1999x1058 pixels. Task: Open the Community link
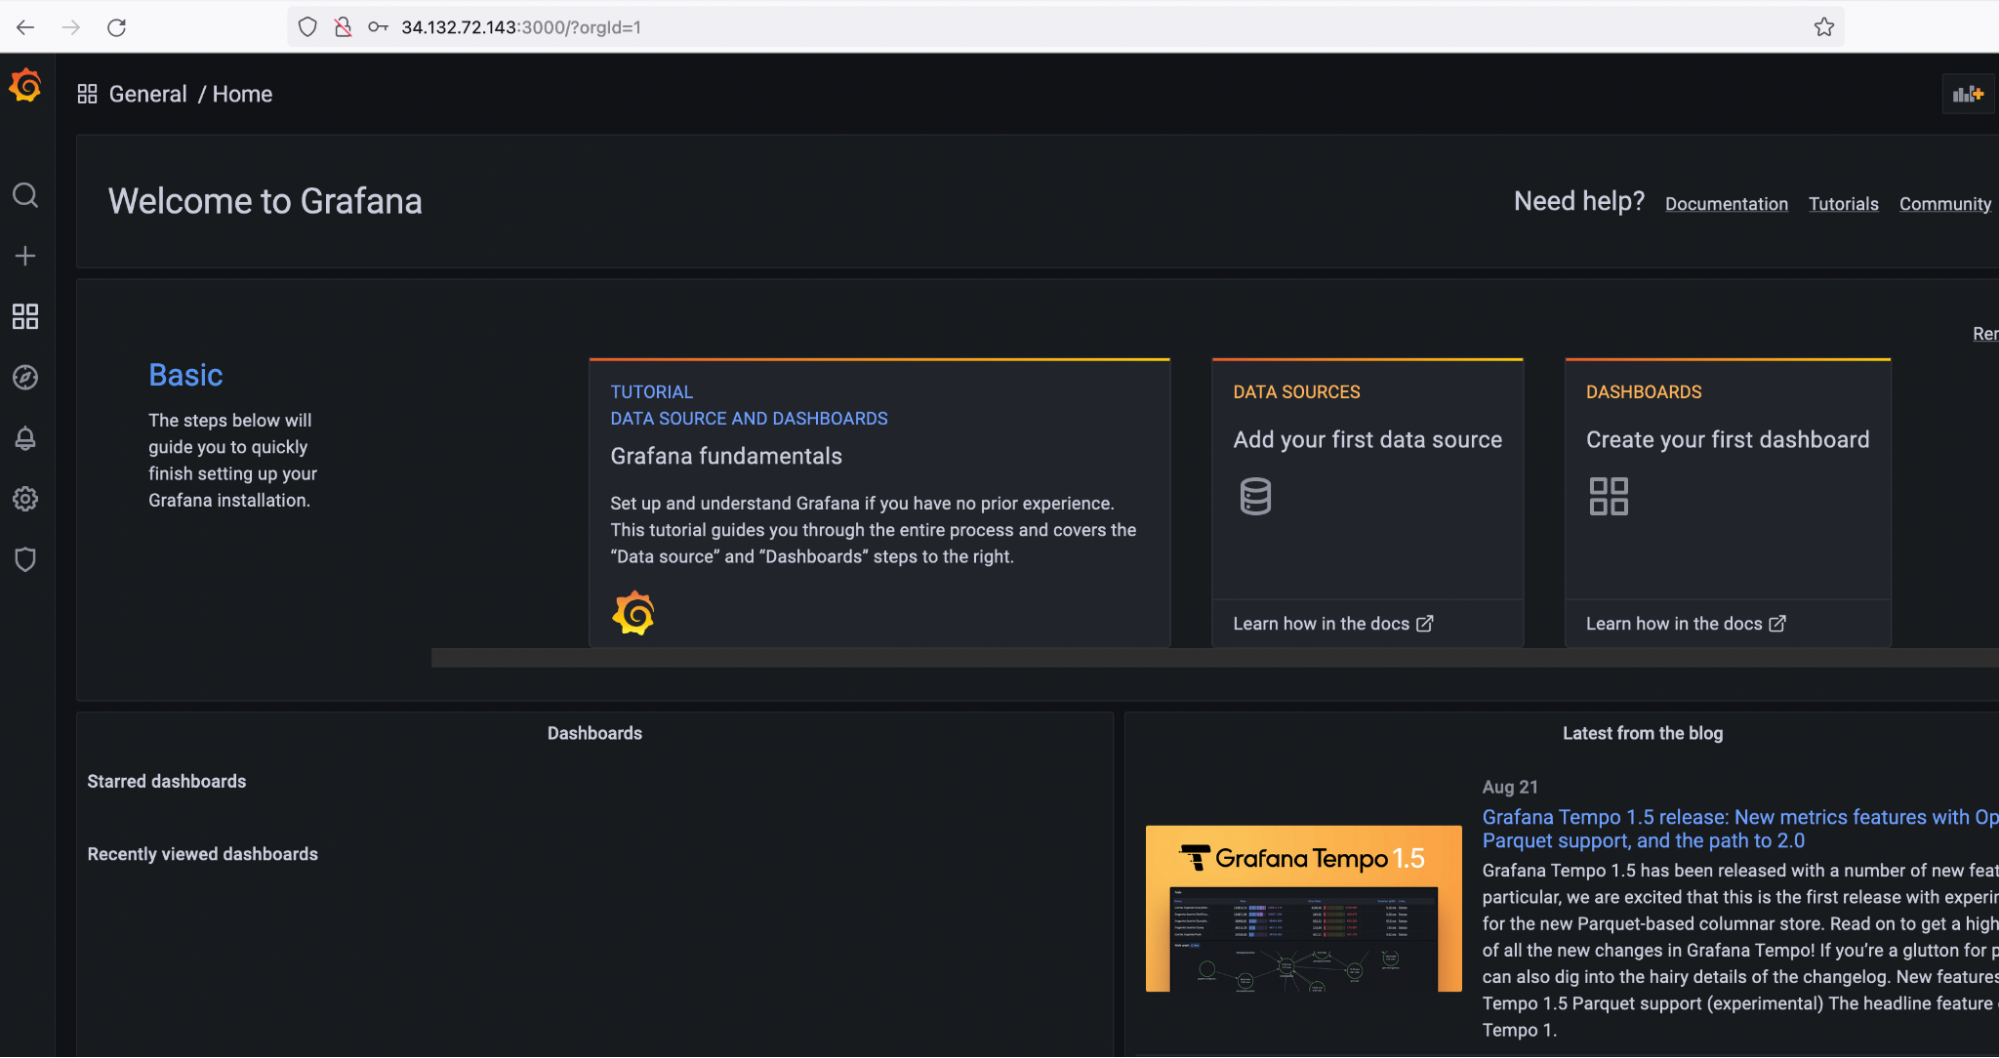click(x=1945, y=204)
